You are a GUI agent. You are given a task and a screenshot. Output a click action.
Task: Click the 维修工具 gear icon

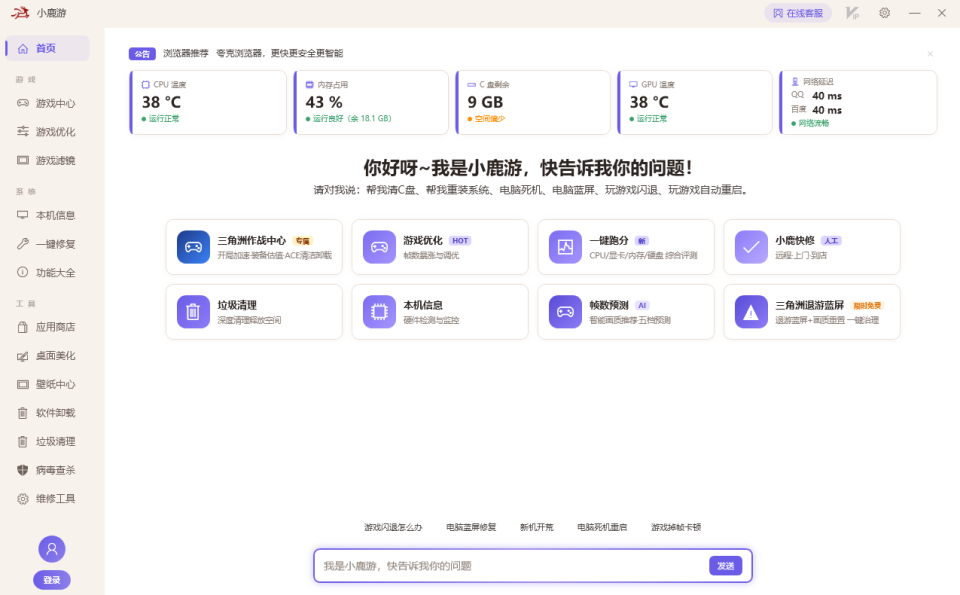23,498
